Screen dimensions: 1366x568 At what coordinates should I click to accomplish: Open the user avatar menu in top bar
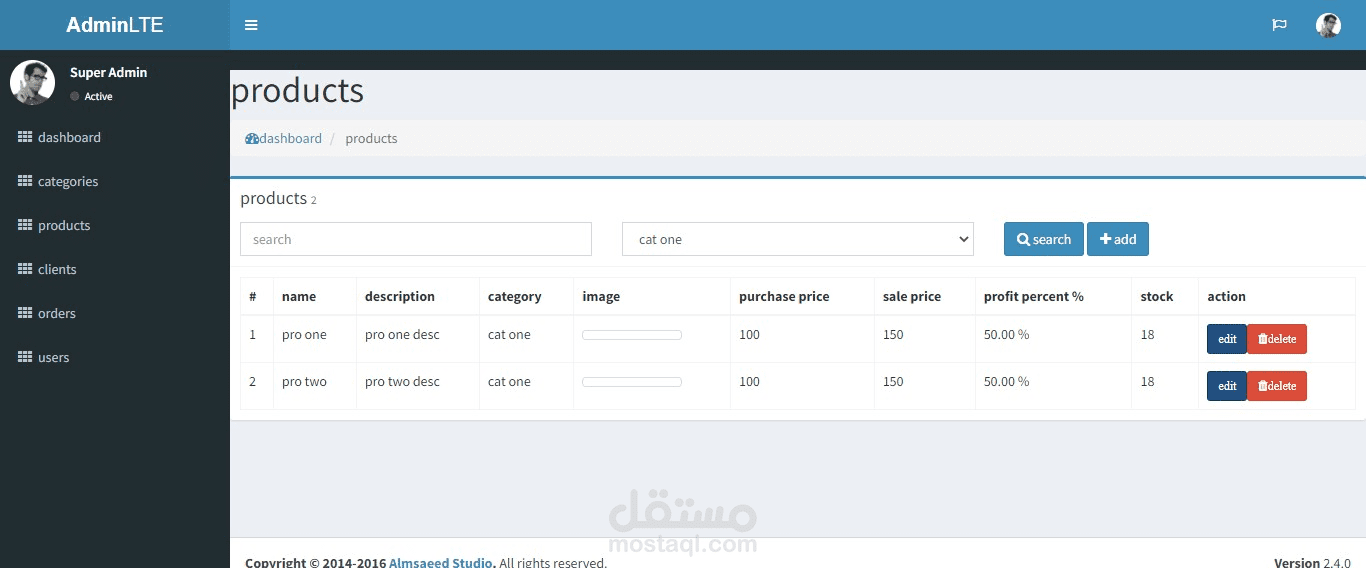[x=1328, y=25]
